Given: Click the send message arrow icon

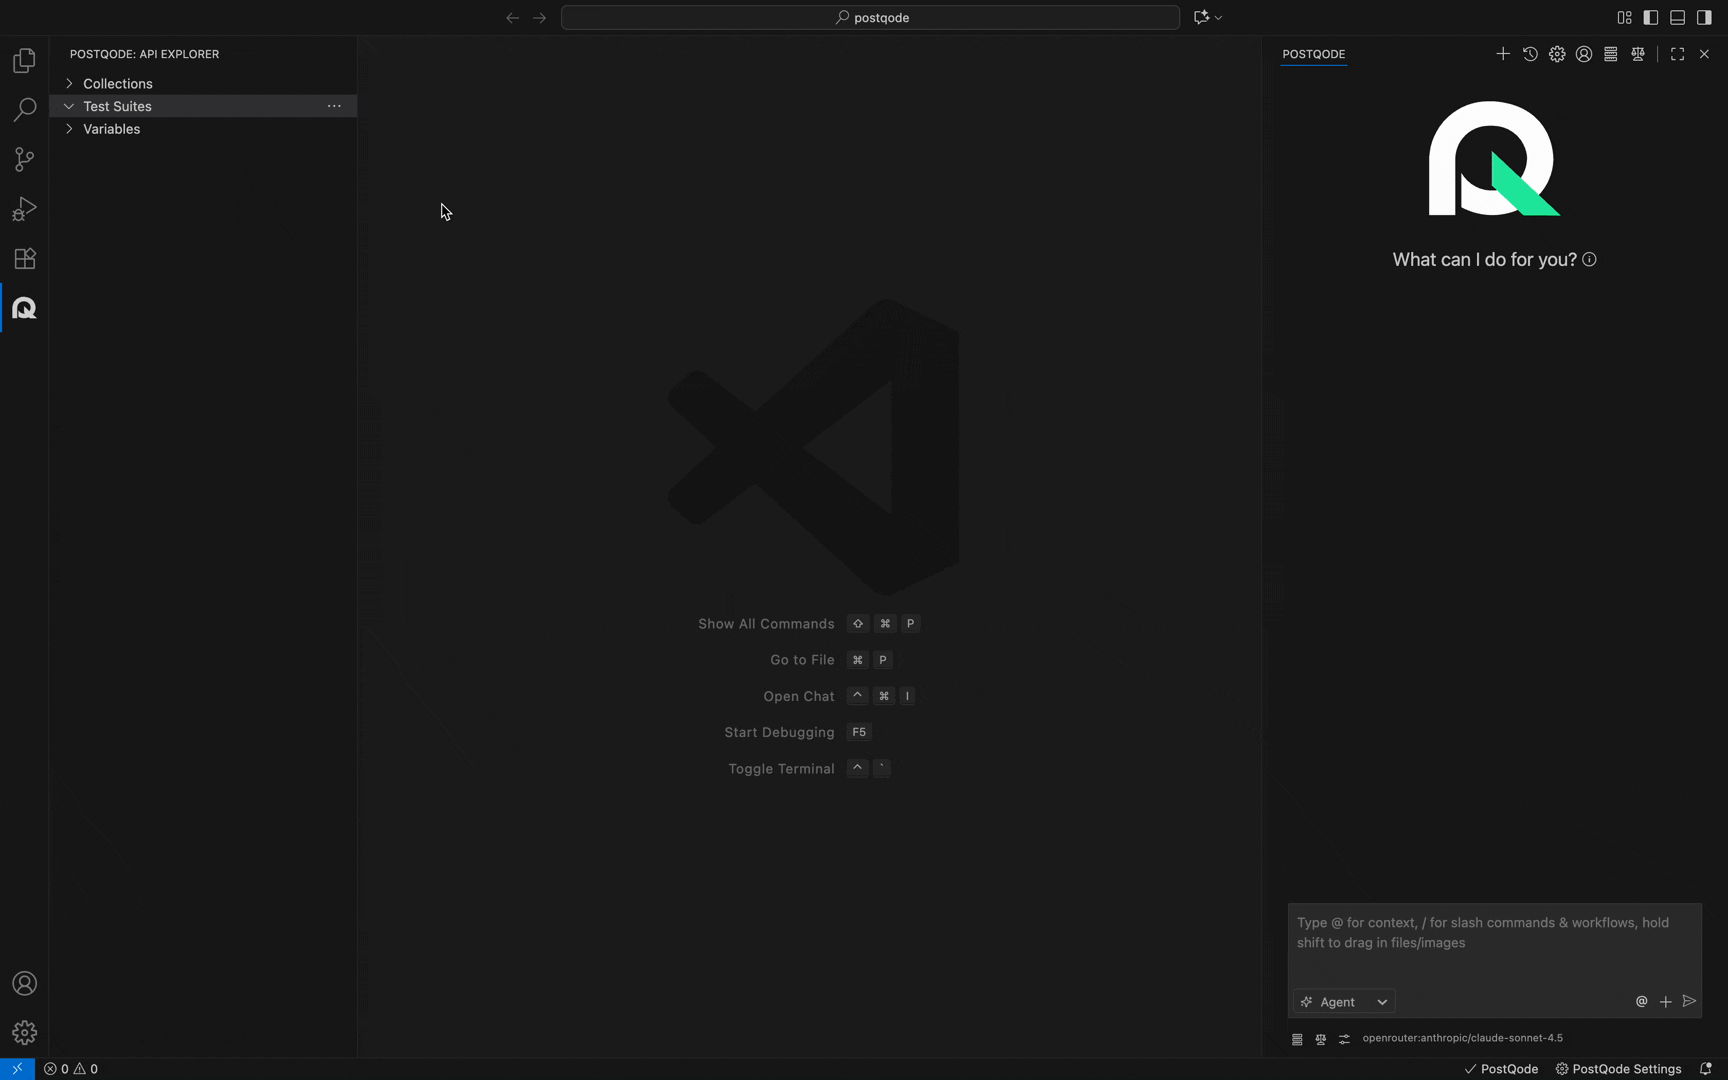Looking at the screenshot, I should (x=1689, y=1001).
